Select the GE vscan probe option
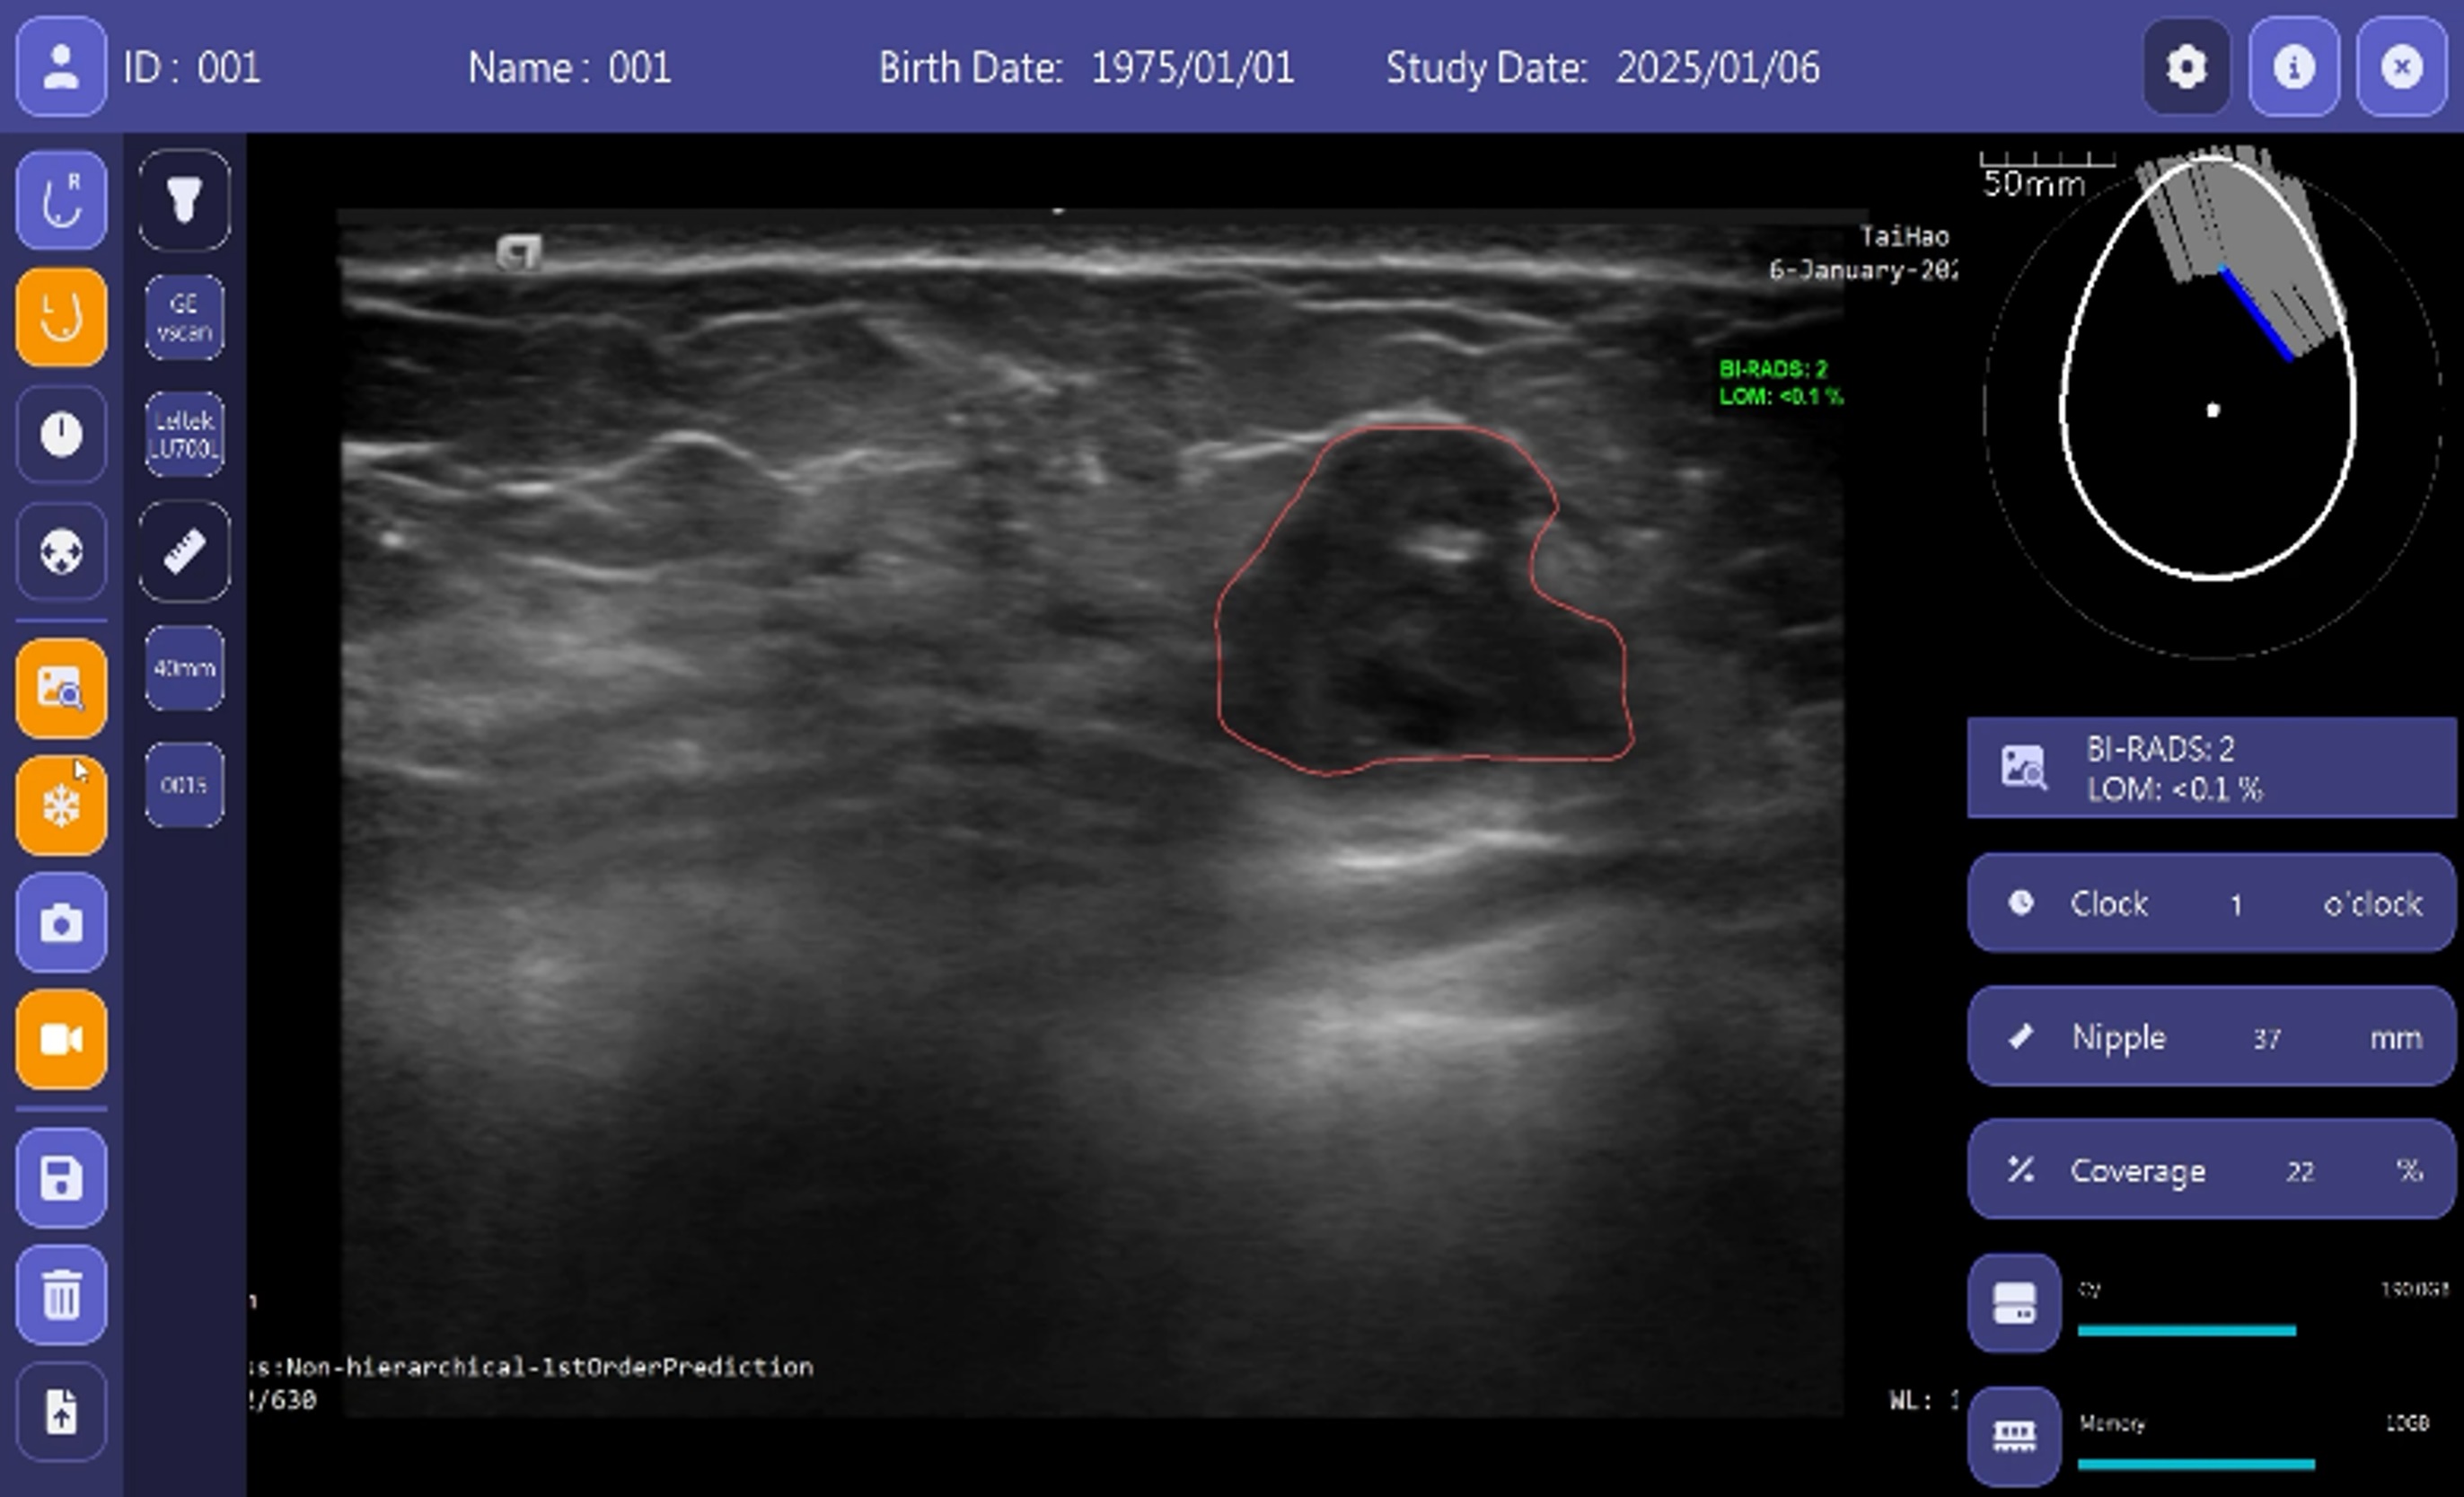The width and height of the screenshot is (2464, 1497). click(184, 317)
